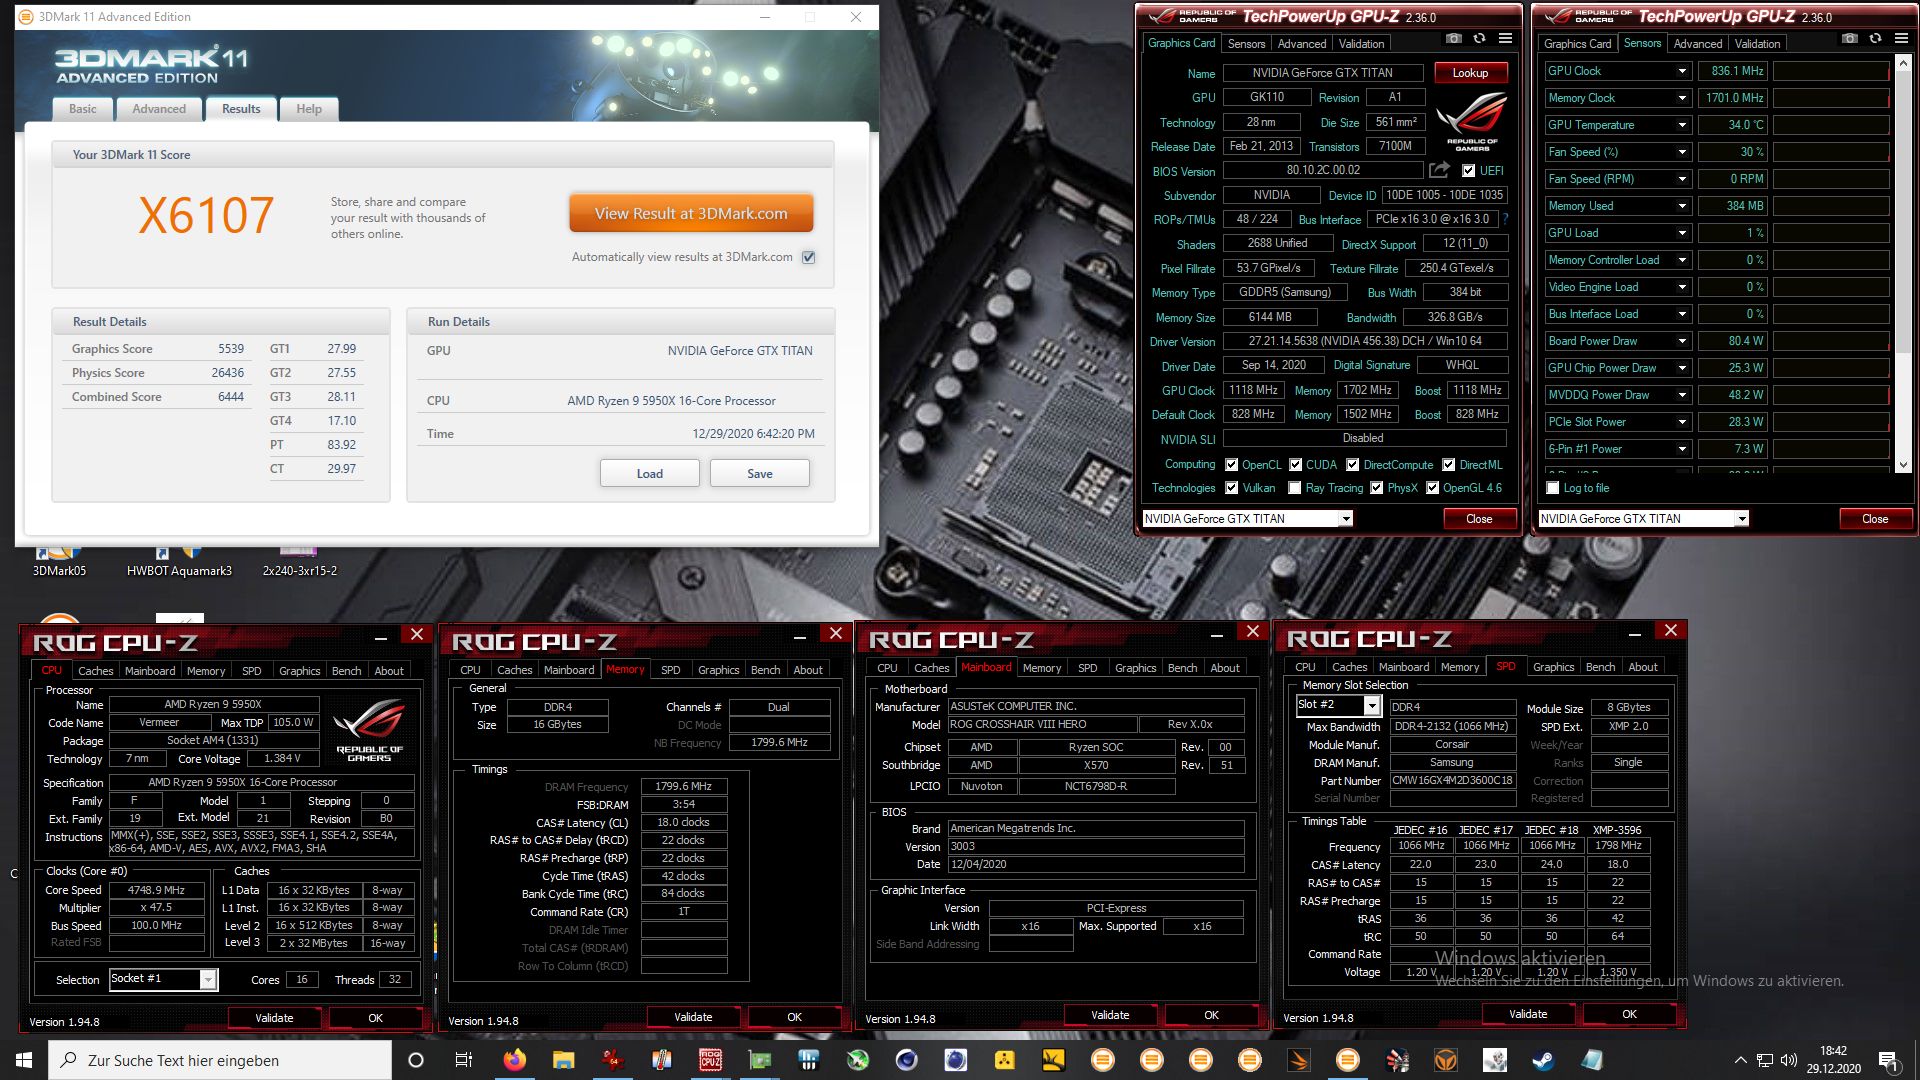This screenshot has width=1920, height=1080.
Task: Open the Fan Speed (%) sensor dropdown
Action: pos(1682,152)
